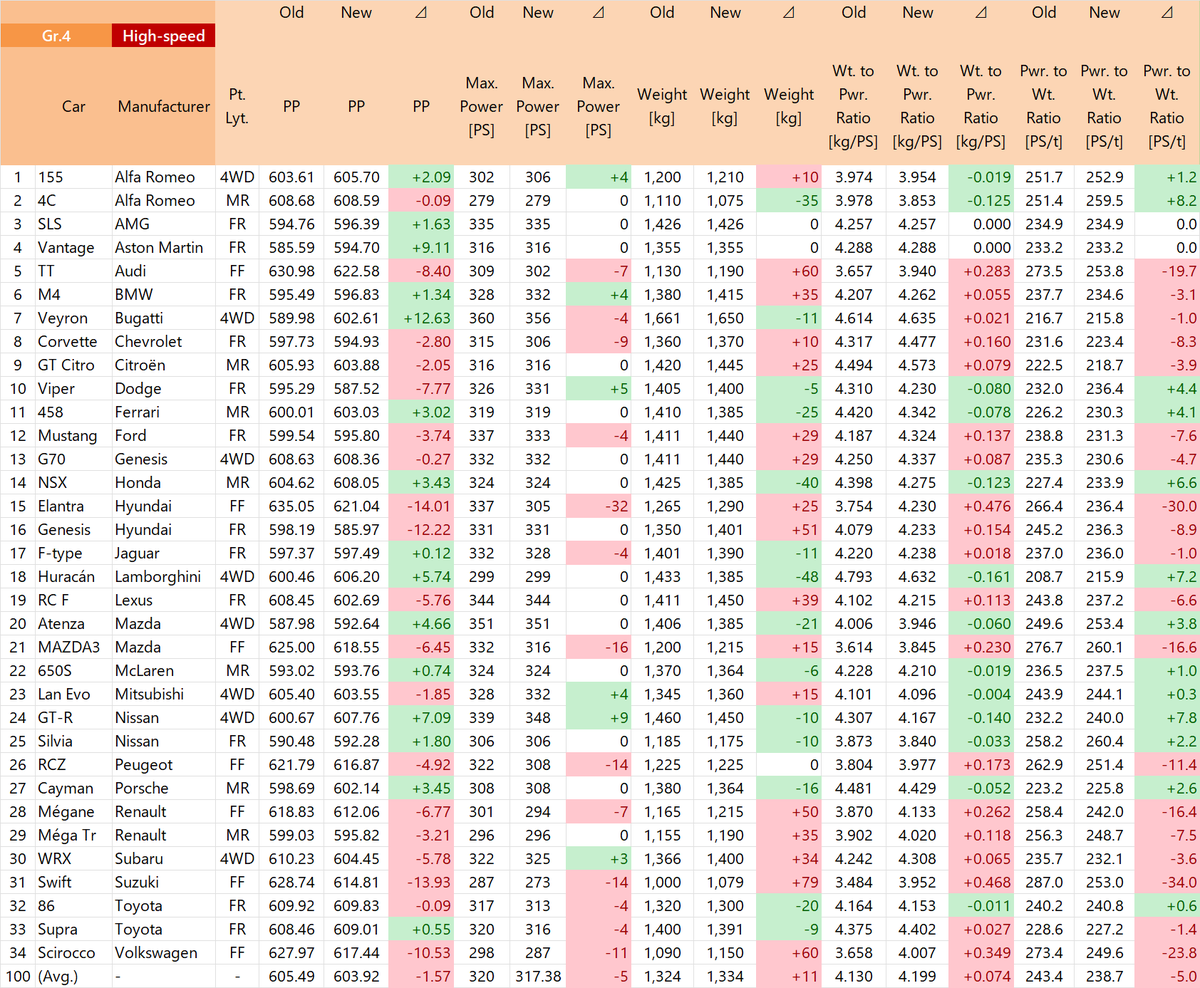Click the 'Mégane' car cell

(74, 811)
